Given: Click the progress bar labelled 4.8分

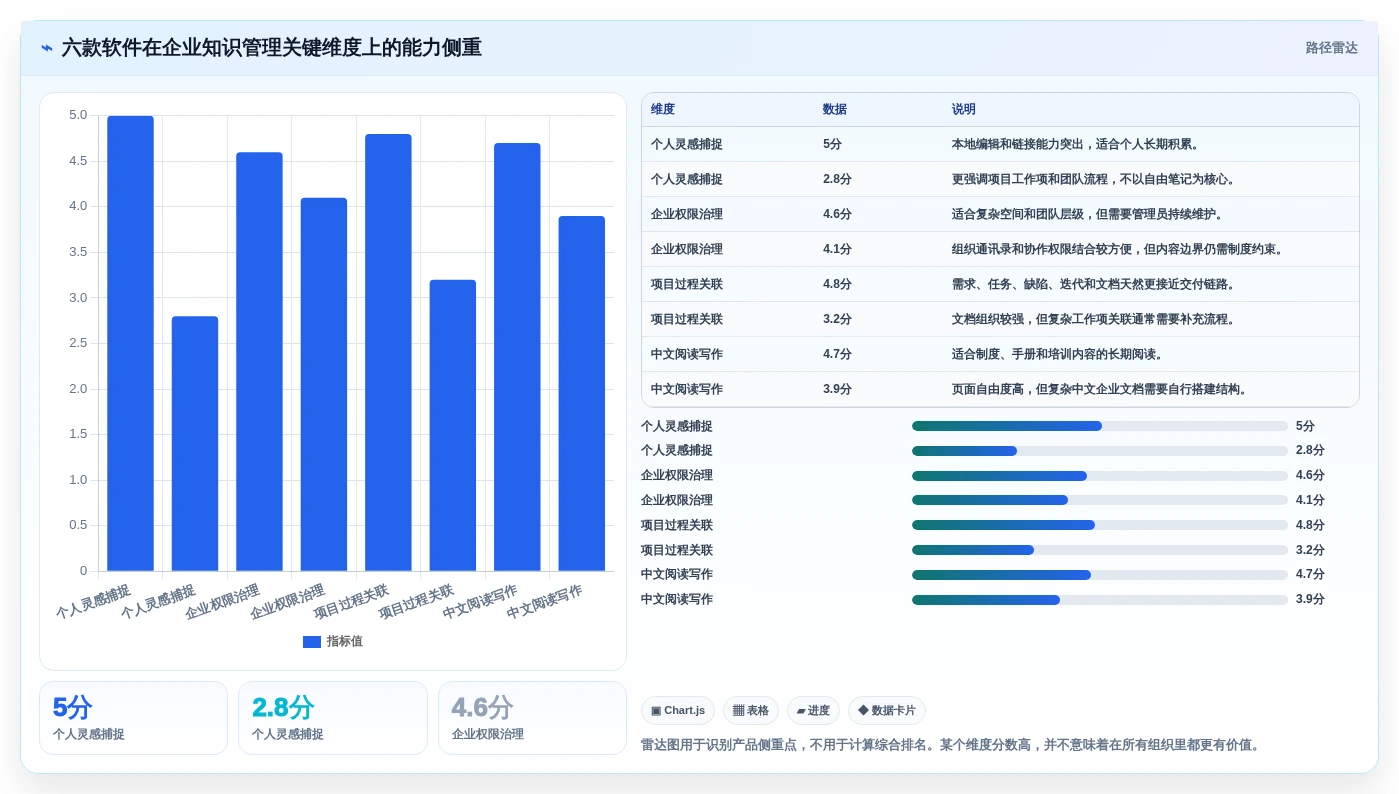Looking at the screenshot, I should 1100,525.
